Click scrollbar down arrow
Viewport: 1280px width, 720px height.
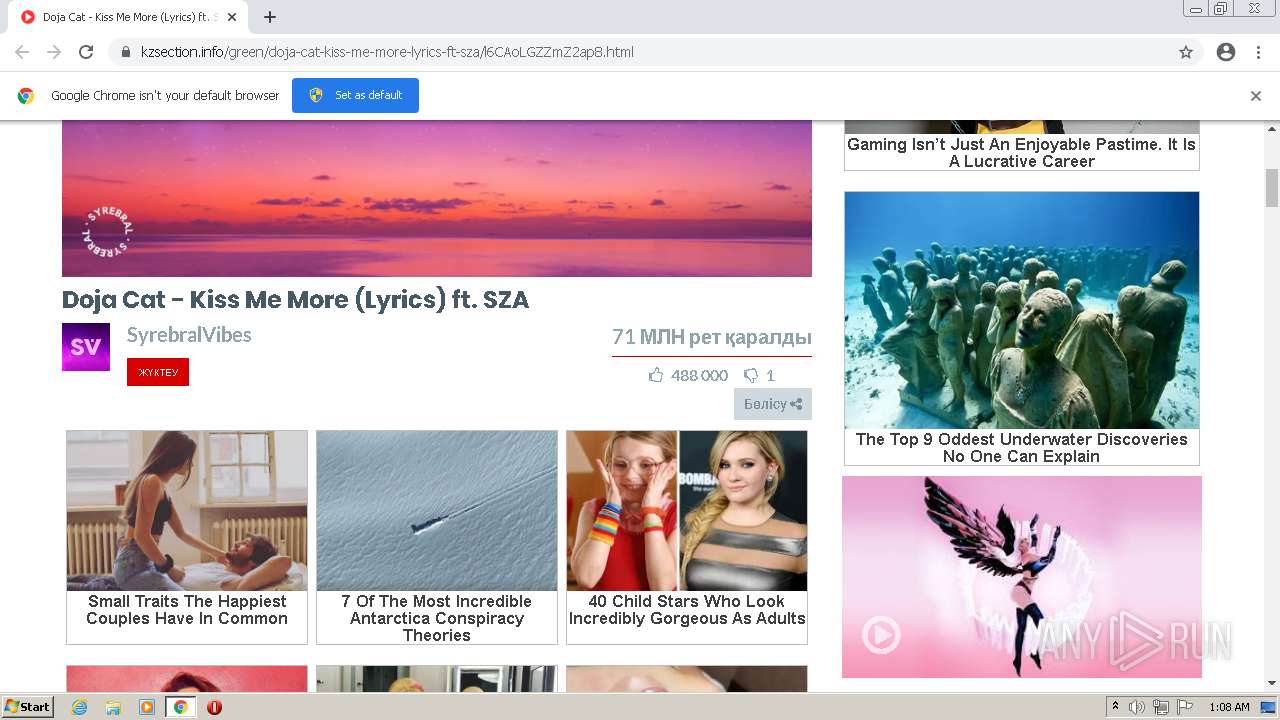tap(1272, 683)
